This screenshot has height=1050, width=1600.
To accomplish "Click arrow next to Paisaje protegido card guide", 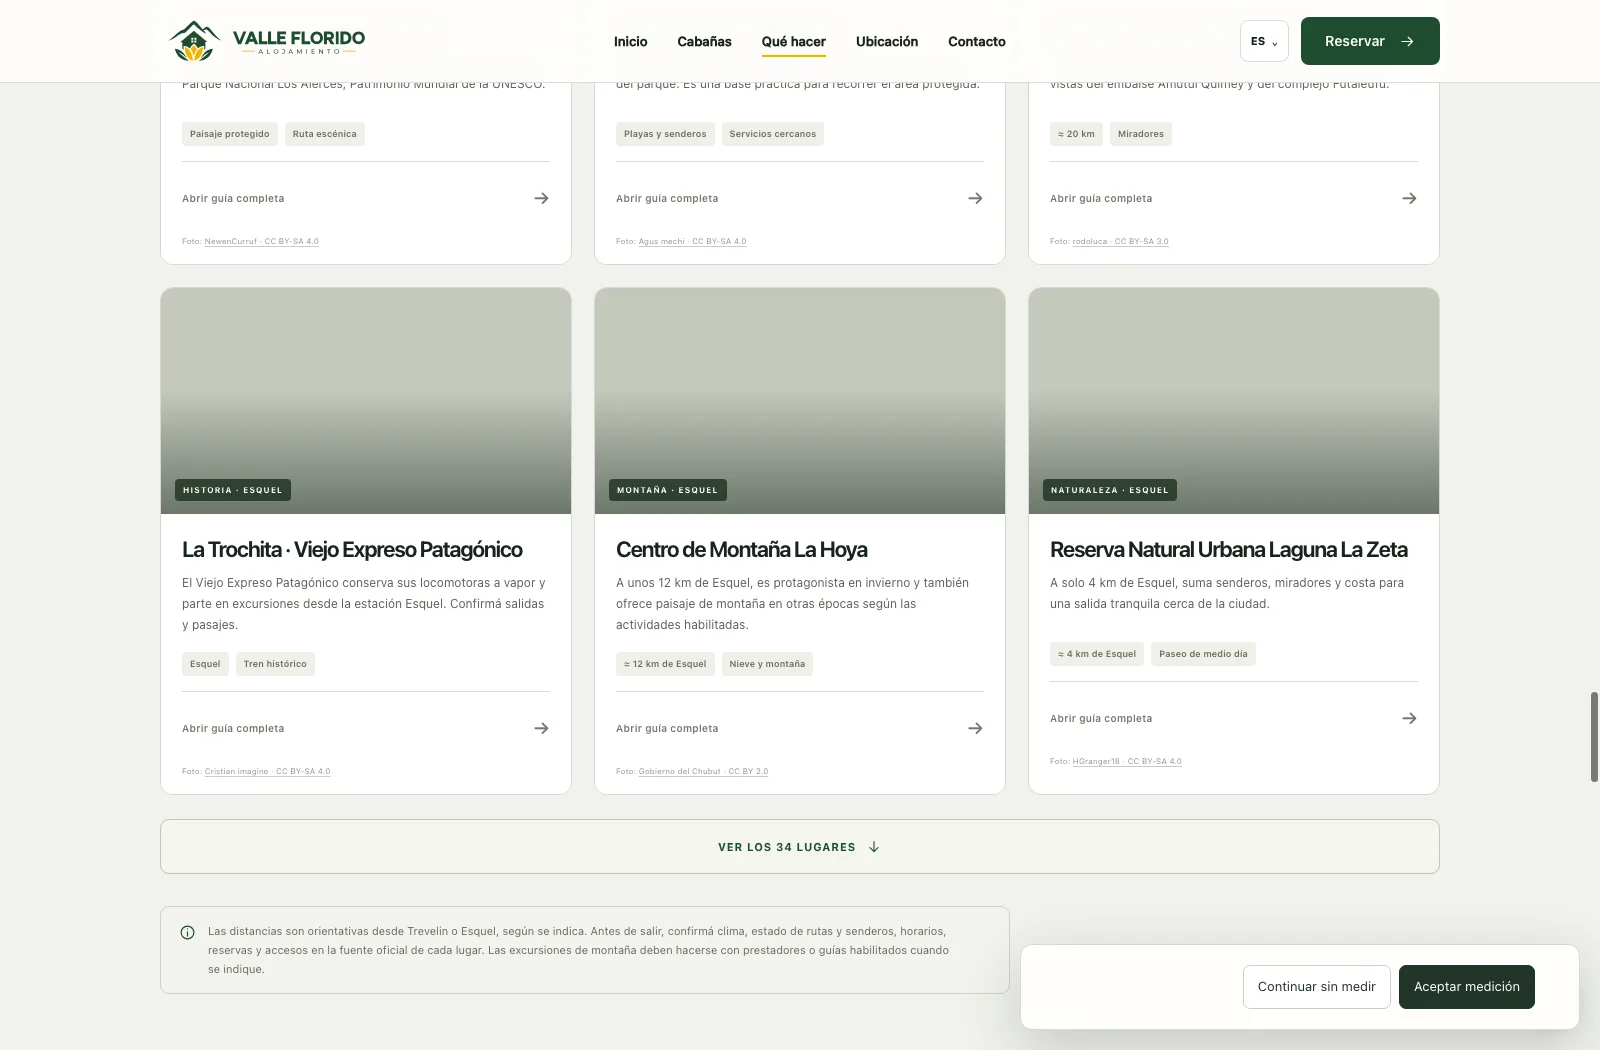I will 541,198.
